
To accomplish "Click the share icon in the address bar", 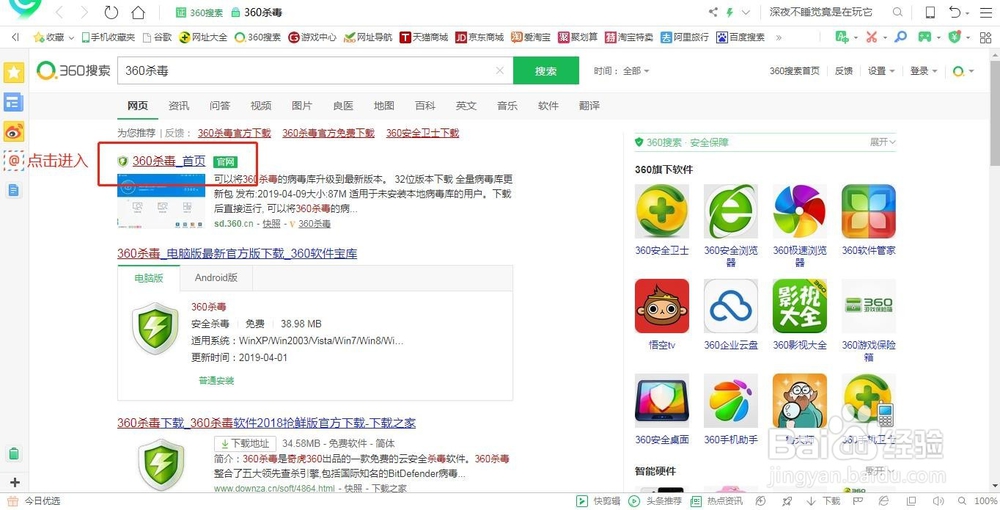I will click(713, 12).
